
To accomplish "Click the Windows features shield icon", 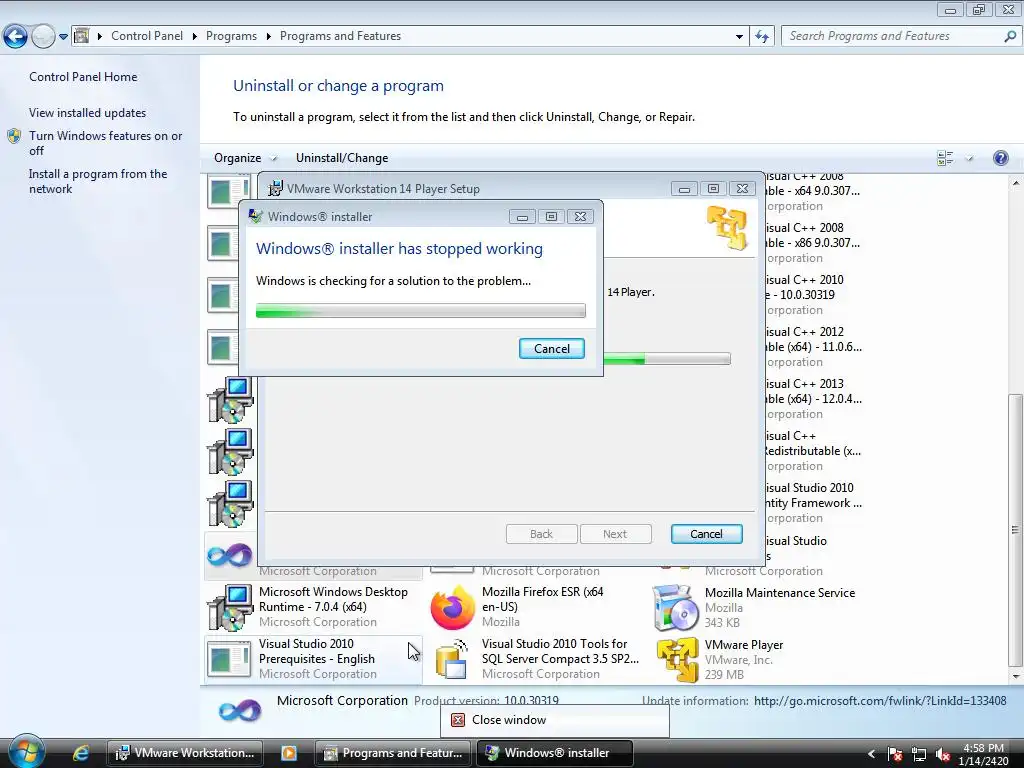I will point(14,136).
